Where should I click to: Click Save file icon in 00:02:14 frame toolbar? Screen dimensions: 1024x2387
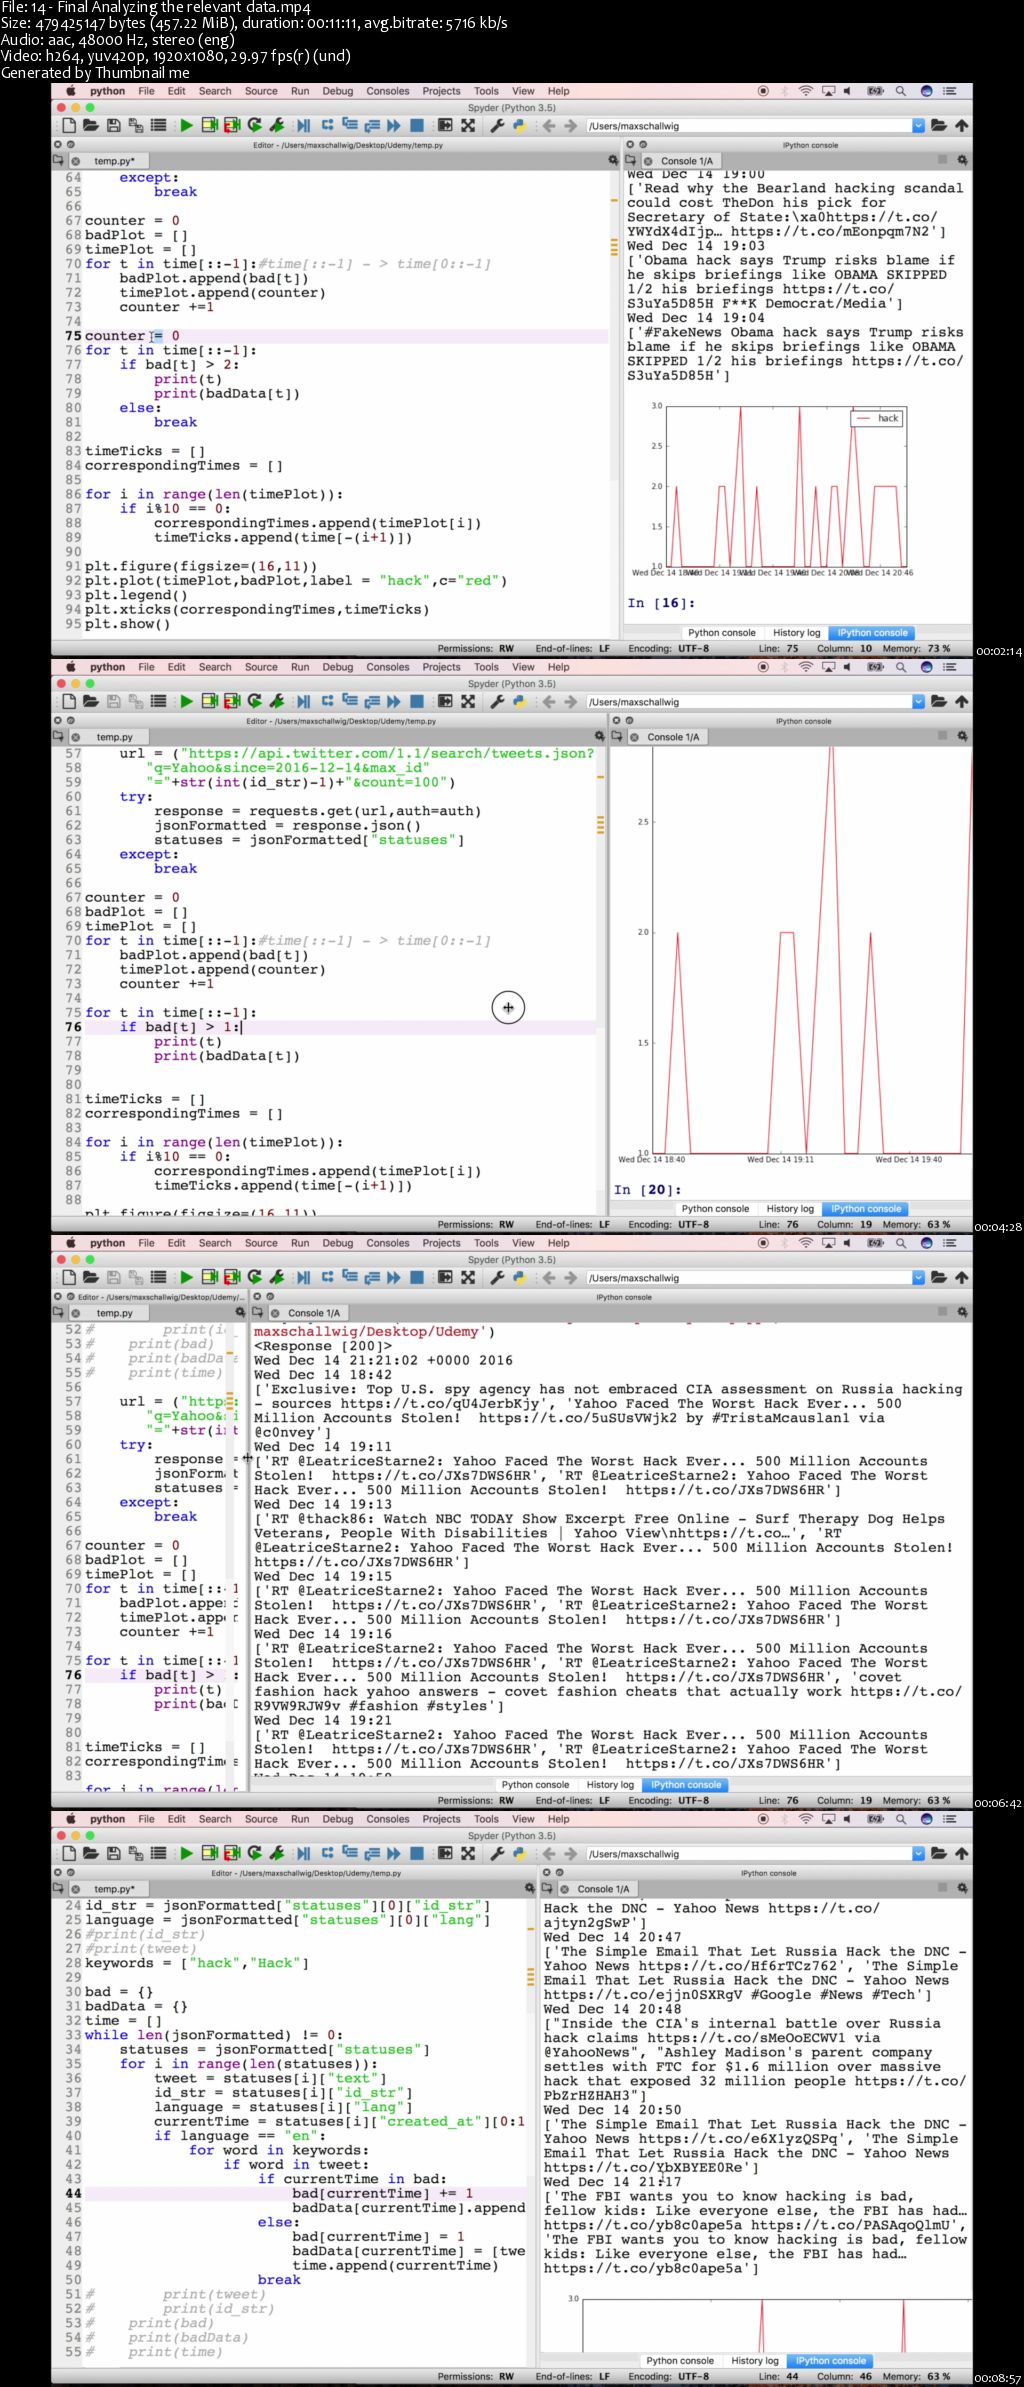pos(113,126)
